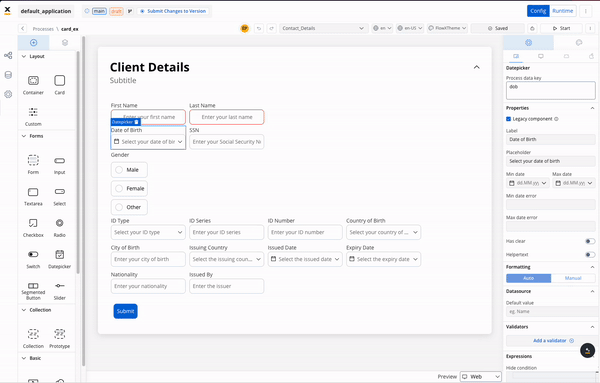Screen dimensions: 600x383
Task: Choose the Textarea component
Action: pyautogui.click(x=33, y=196)
